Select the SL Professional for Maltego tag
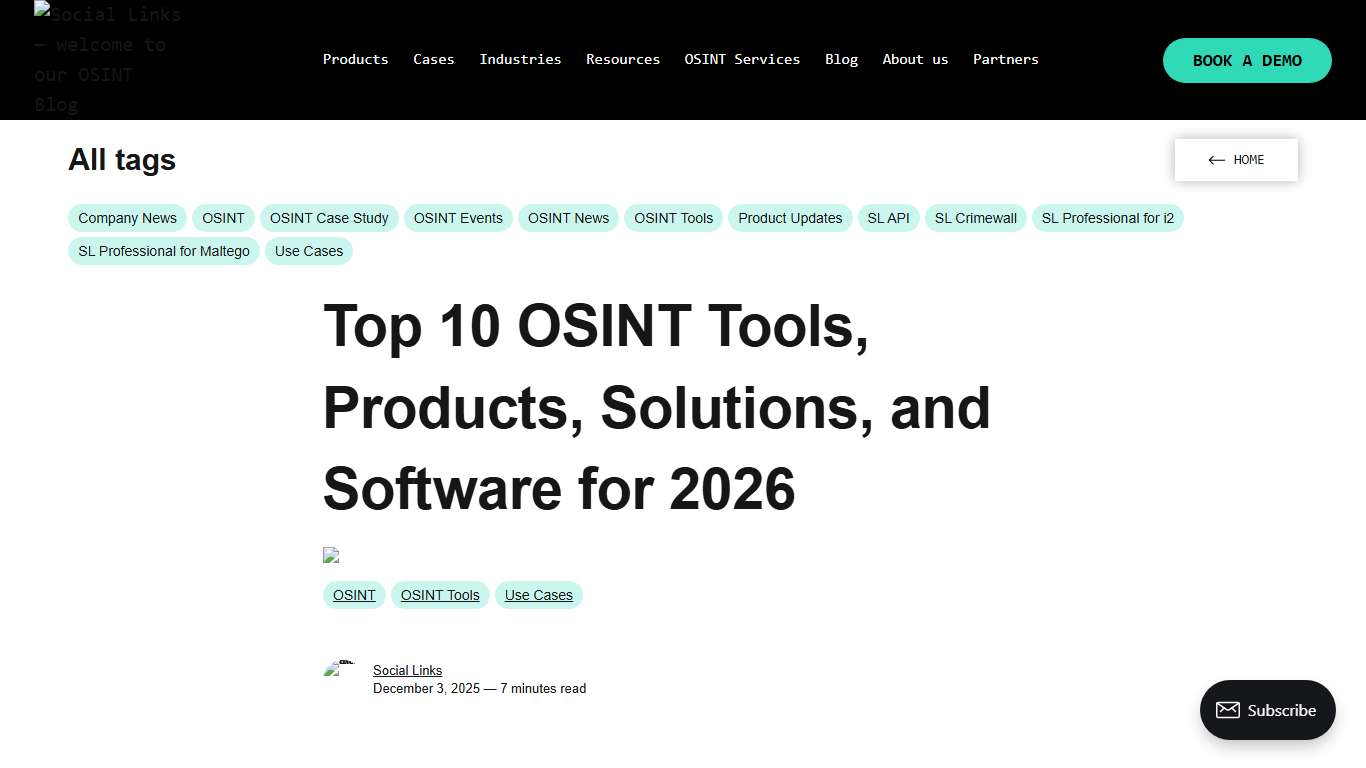 point(163,251)
